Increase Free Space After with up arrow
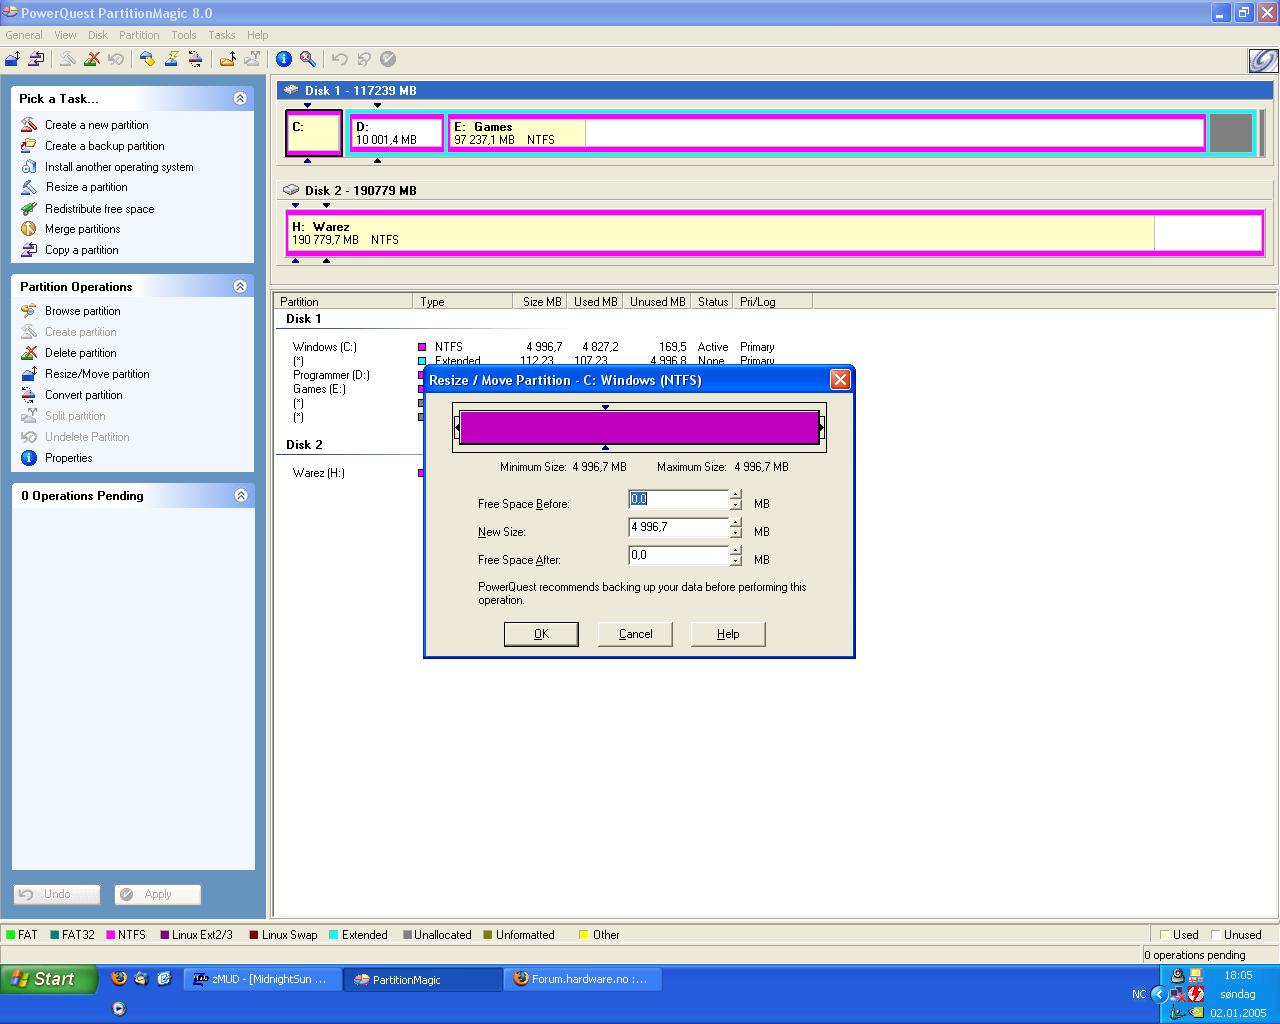This screenshot has width=1280, height=1024. [x=736, y=550]
